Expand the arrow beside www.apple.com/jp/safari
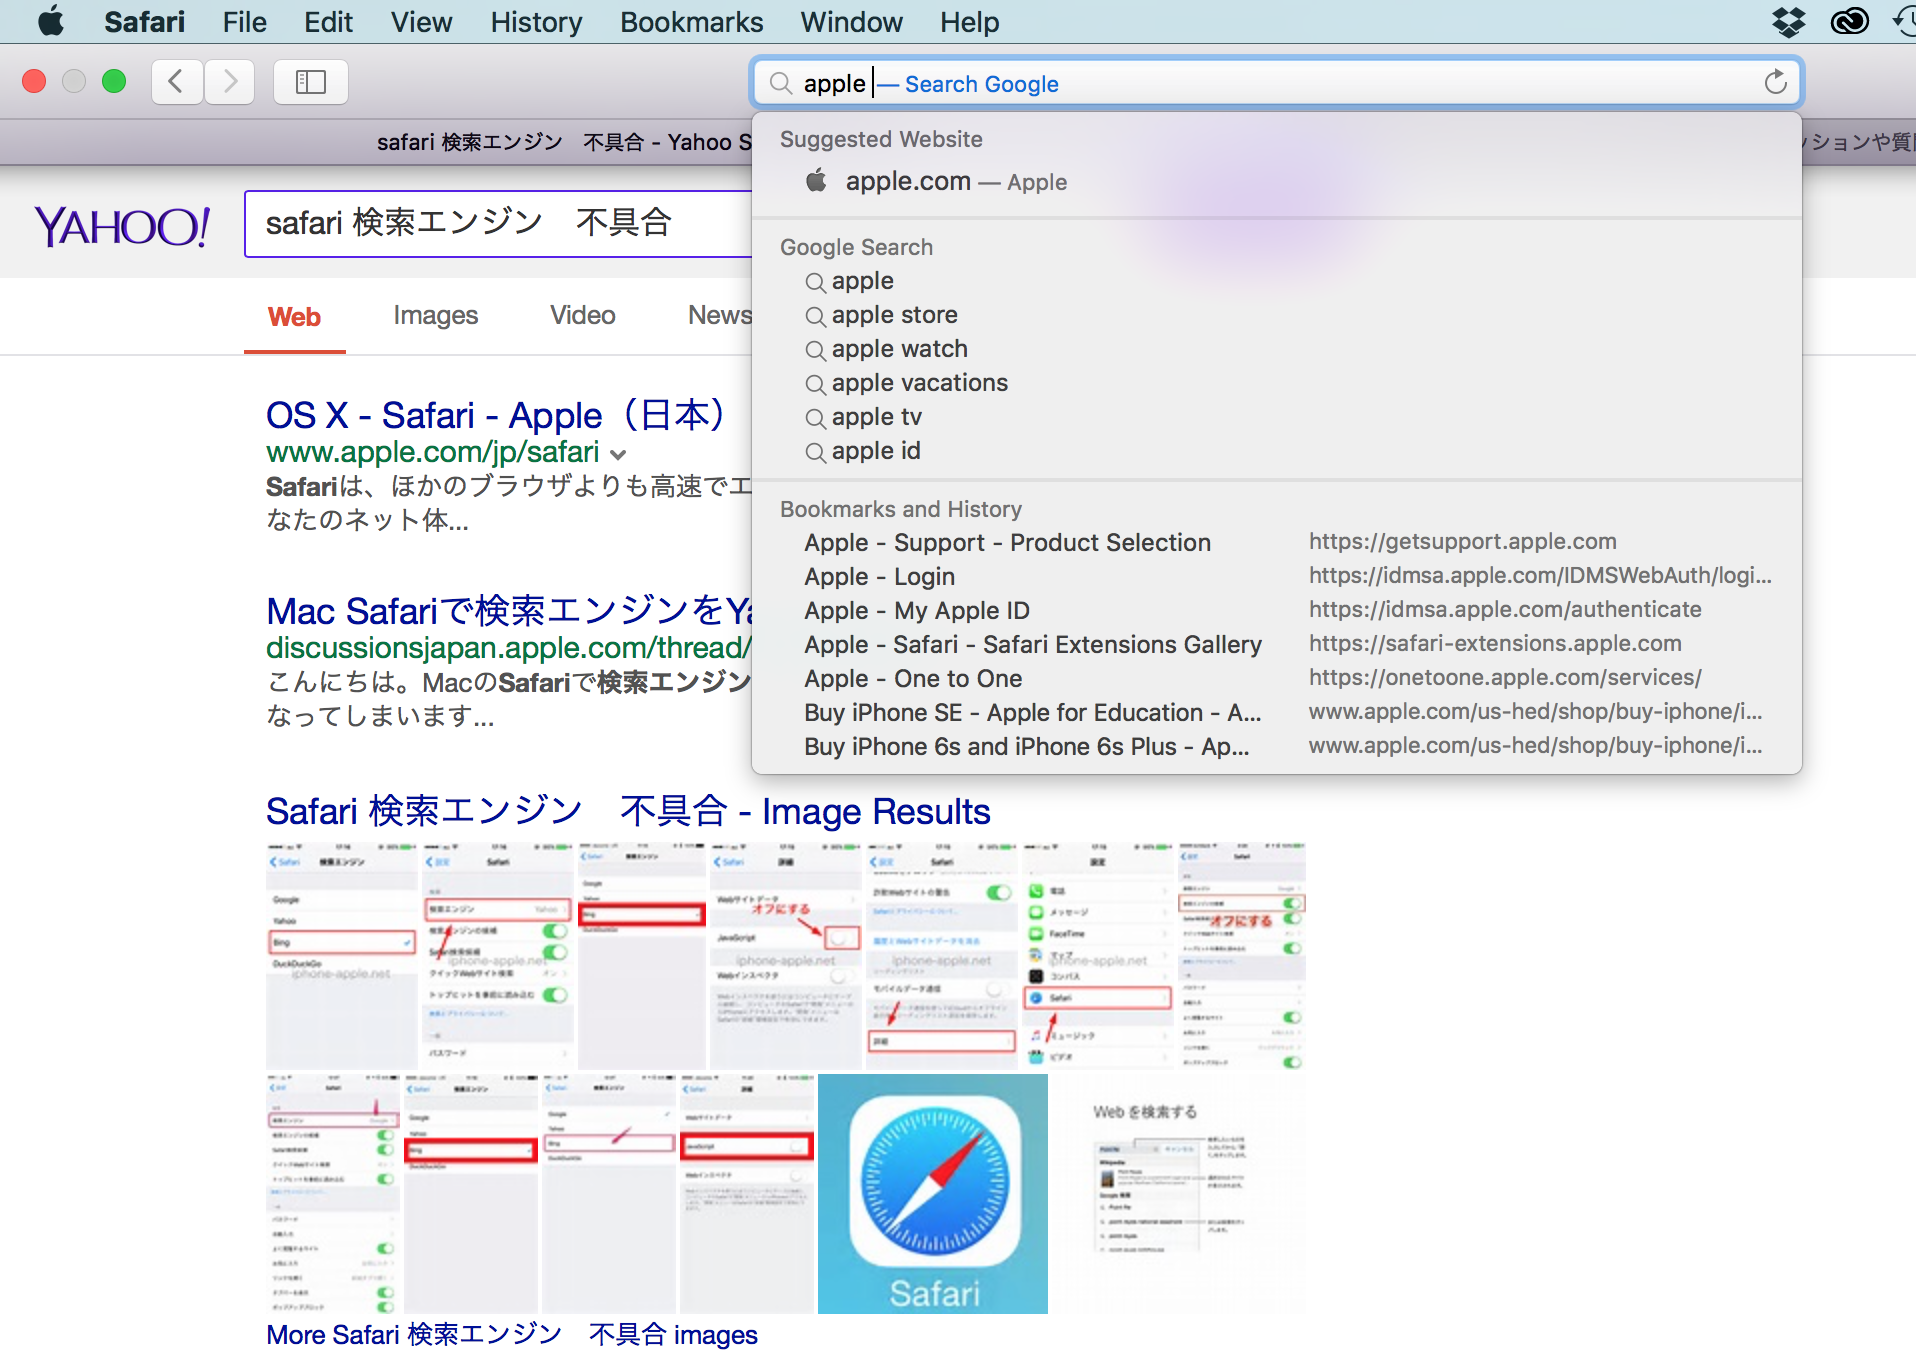Screen dimensions: 1916x1368 (618, 454)
